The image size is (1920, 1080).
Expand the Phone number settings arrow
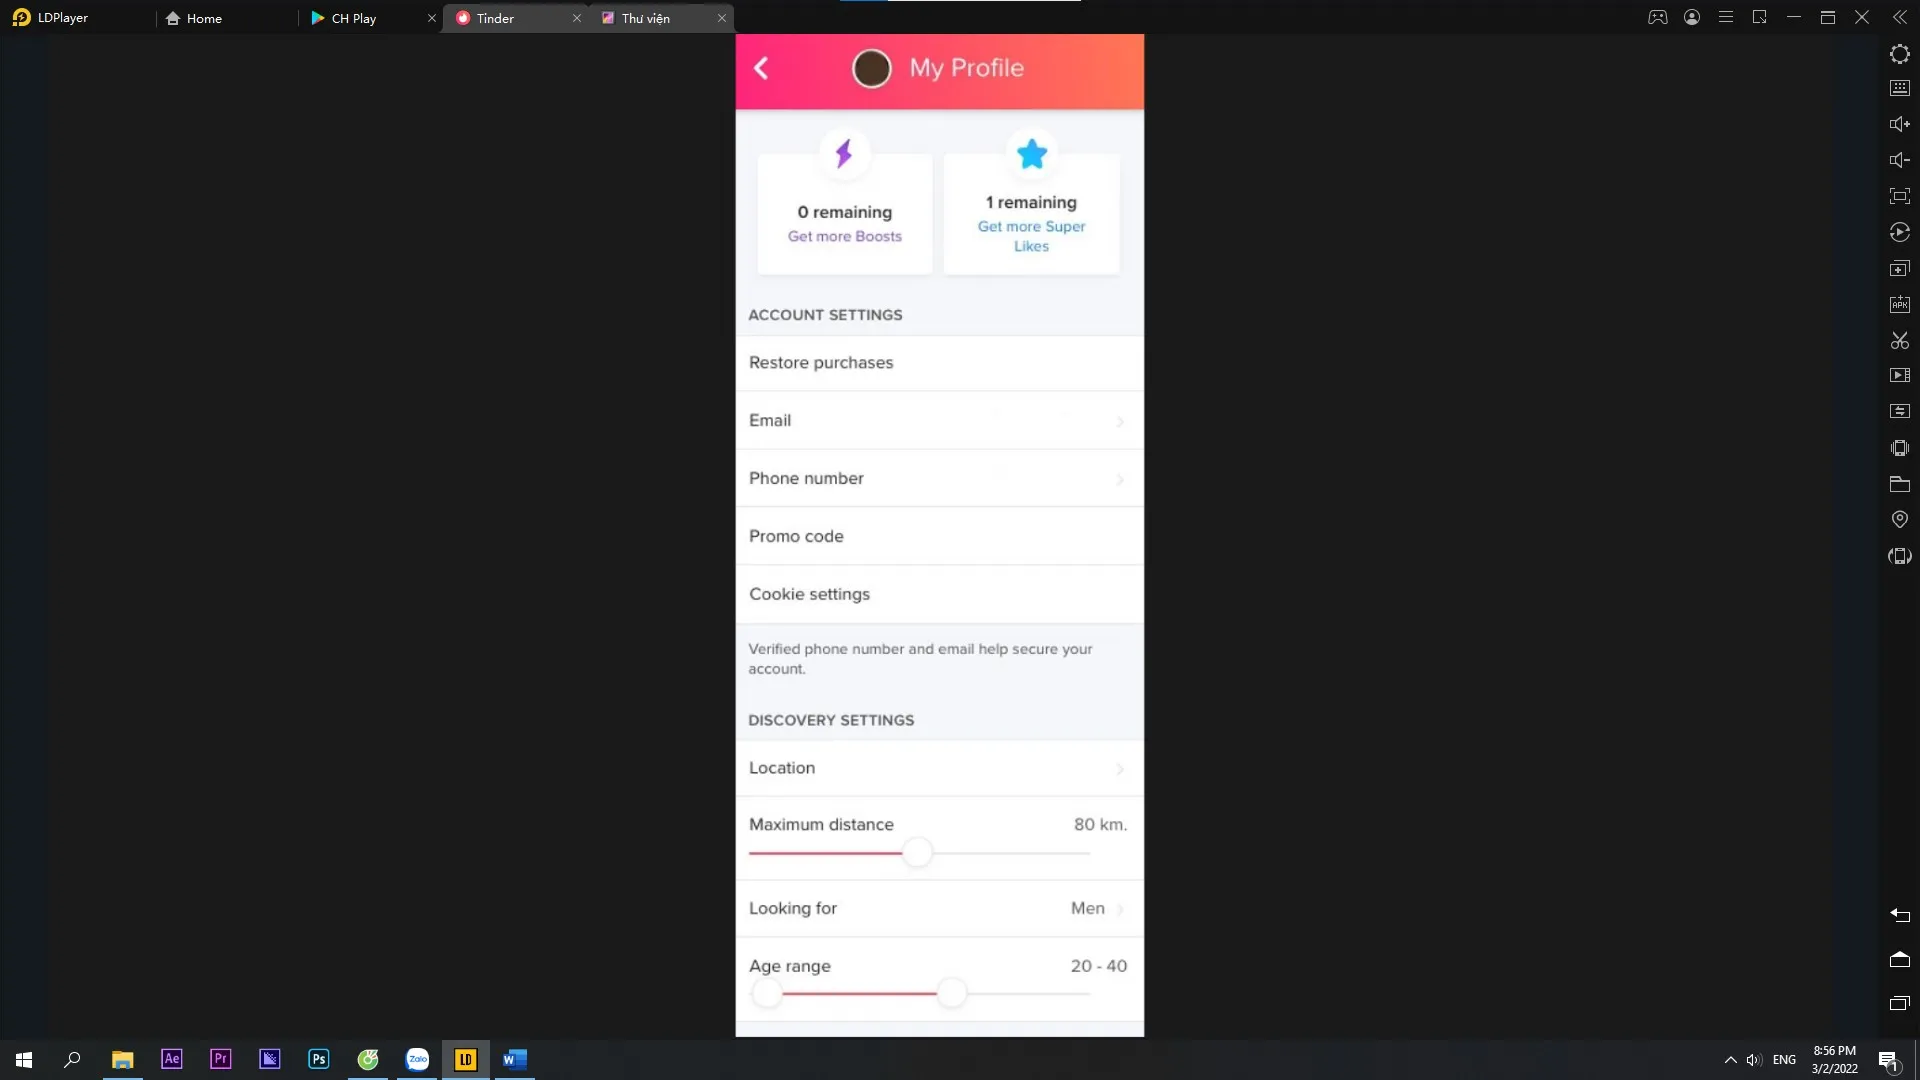1121,477
